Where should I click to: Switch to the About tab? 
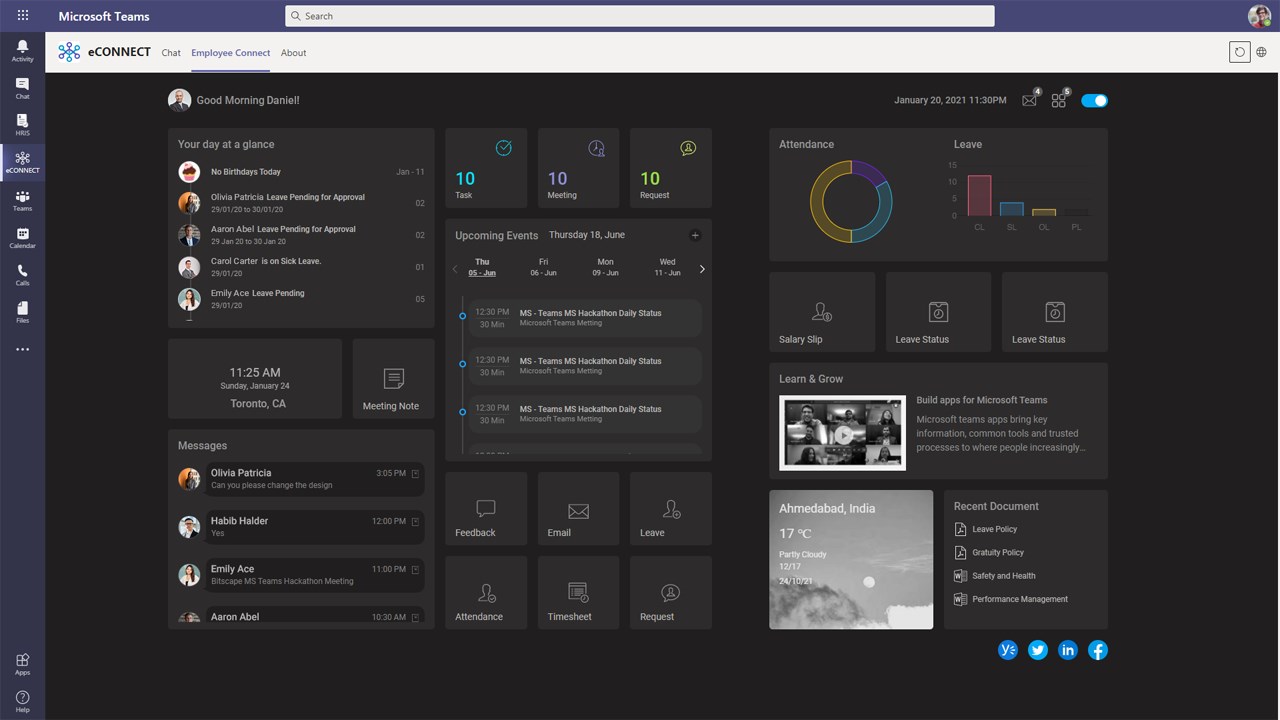(x=294, y=53)
